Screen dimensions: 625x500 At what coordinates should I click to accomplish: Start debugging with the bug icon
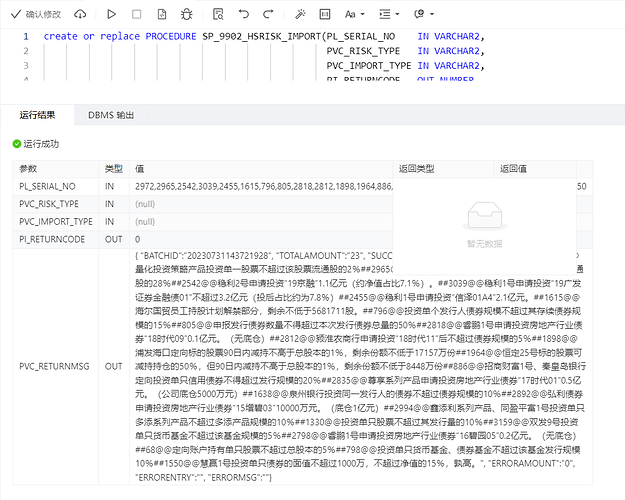[186, 14]
